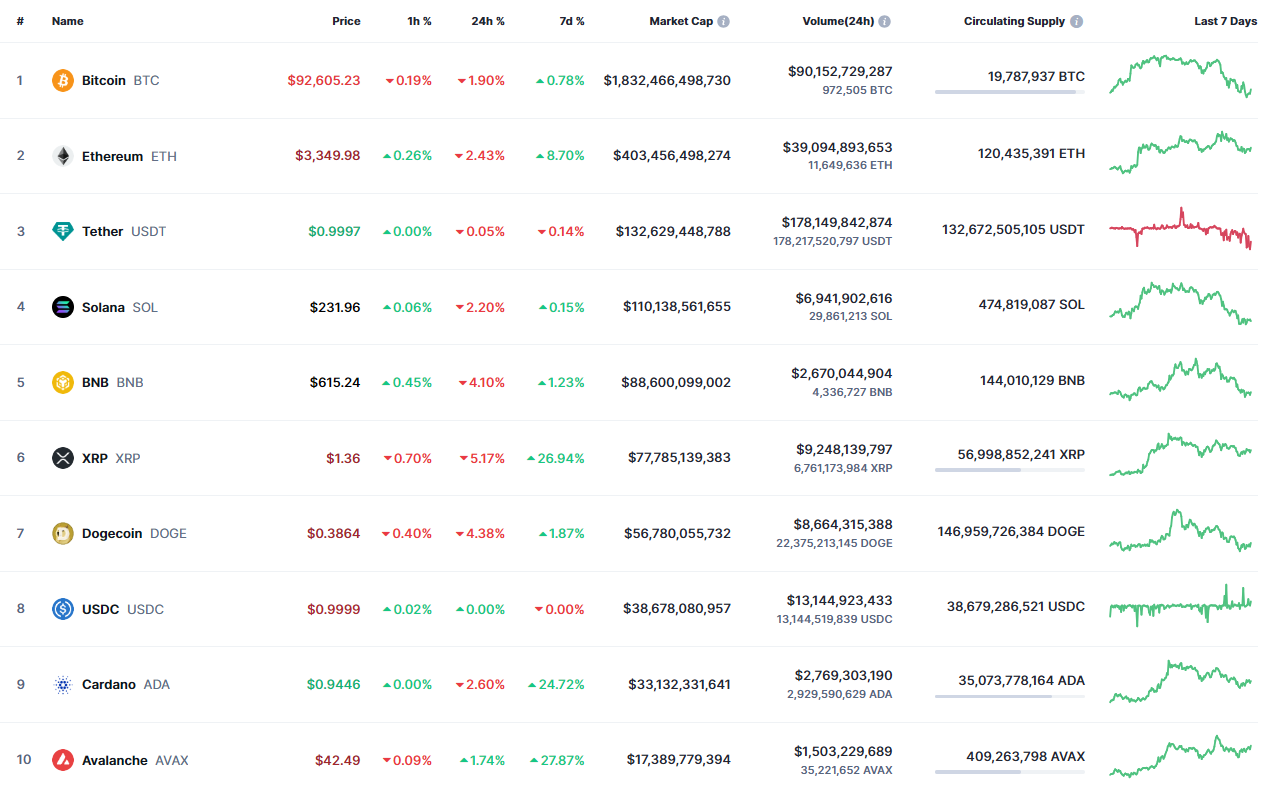Click Solana volume $6,941,902,616

tap(843, 298)
